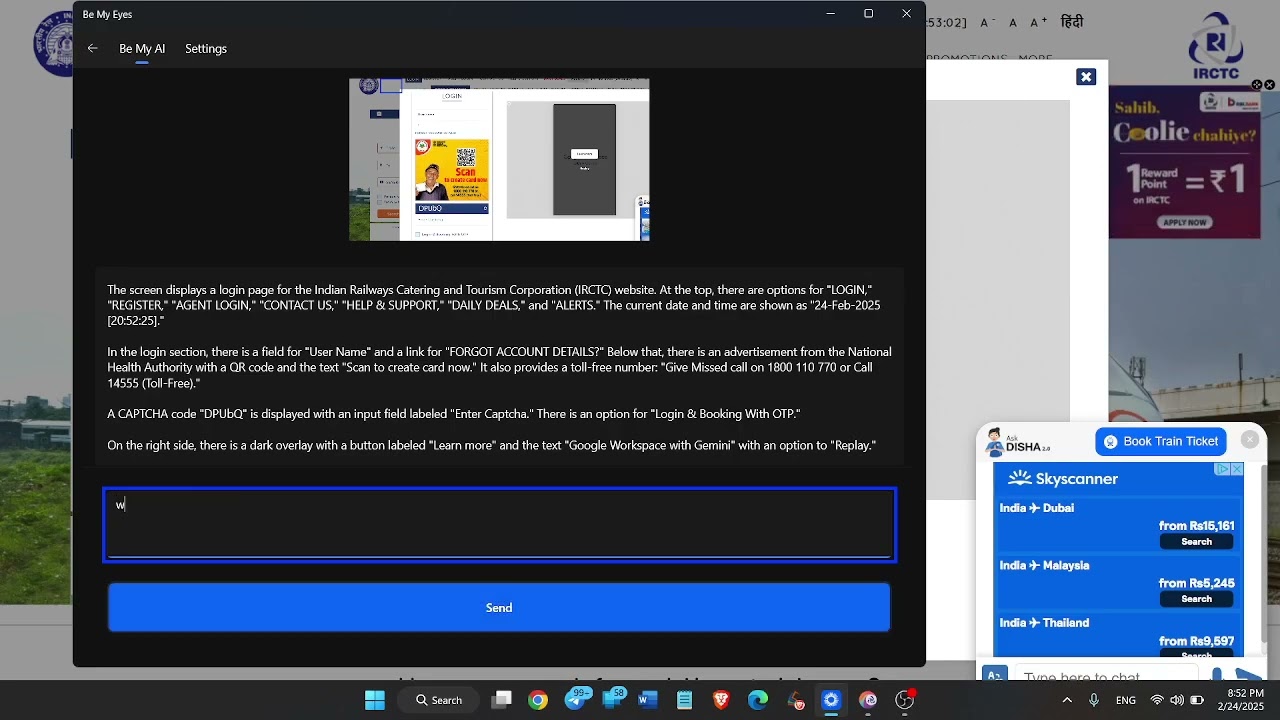This screenshot has width=1280, height=720.
Task: Close the Coolie reward ad with round X
Action: (x=1269, y=85)
